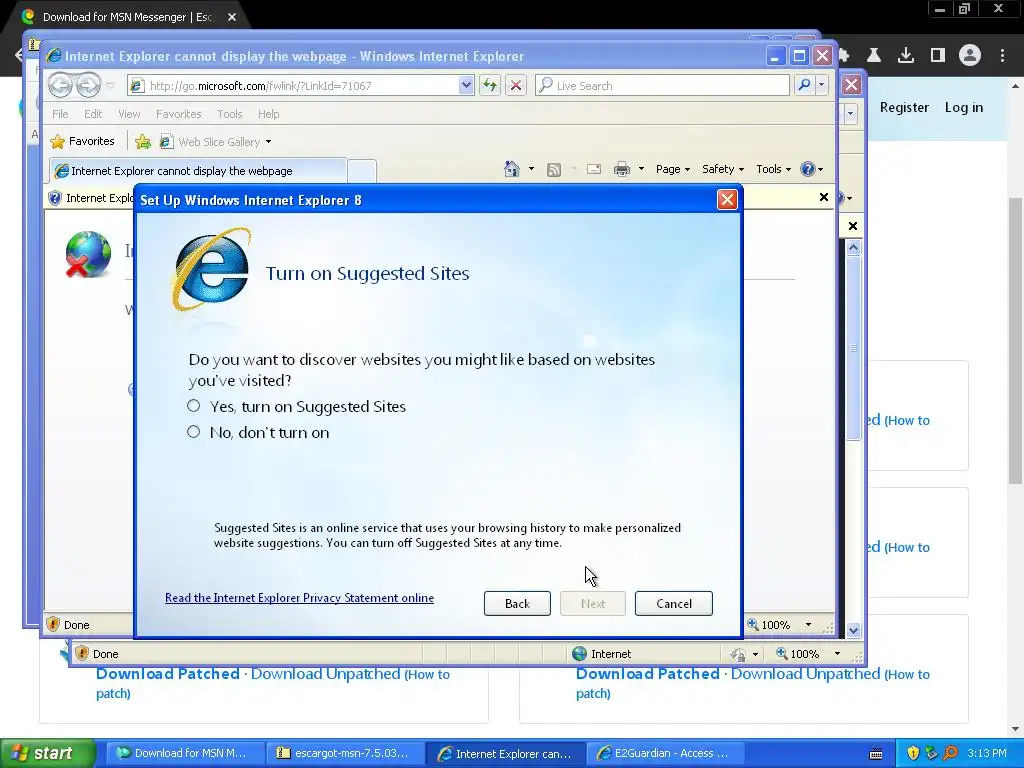Click the security shield tray icon
Screen dimensions: 1024x768
pyautogui.click(x=913, y=753)
